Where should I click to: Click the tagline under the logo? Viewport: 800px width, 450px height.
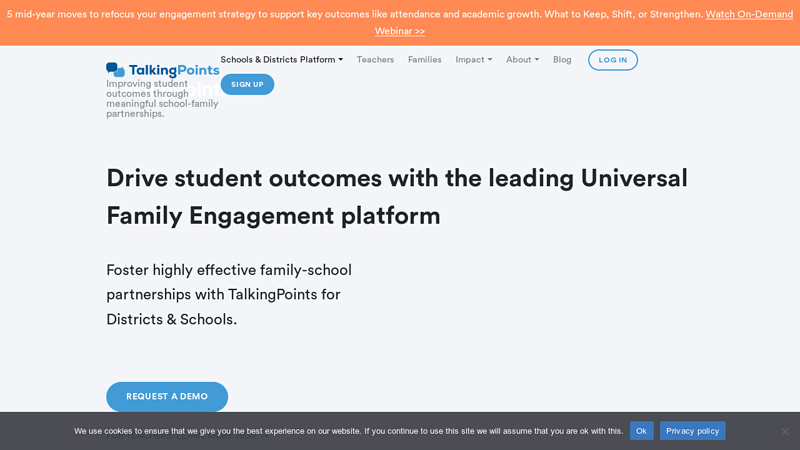pyautogui.click(x=162, y=98)
